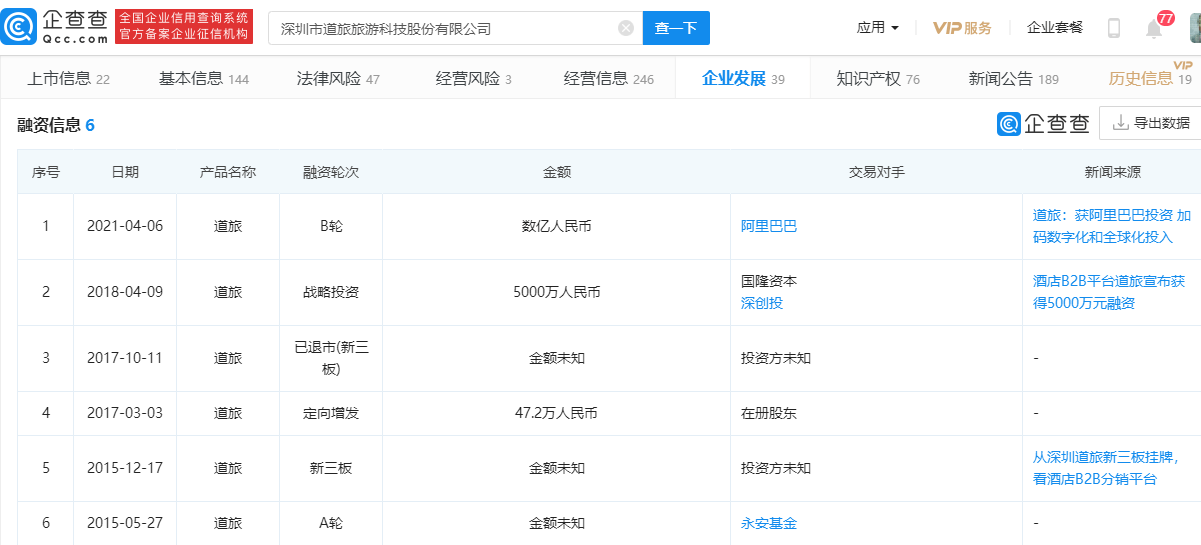Open news 从深圳道旅新三板挂牌

pos(1106,468)
